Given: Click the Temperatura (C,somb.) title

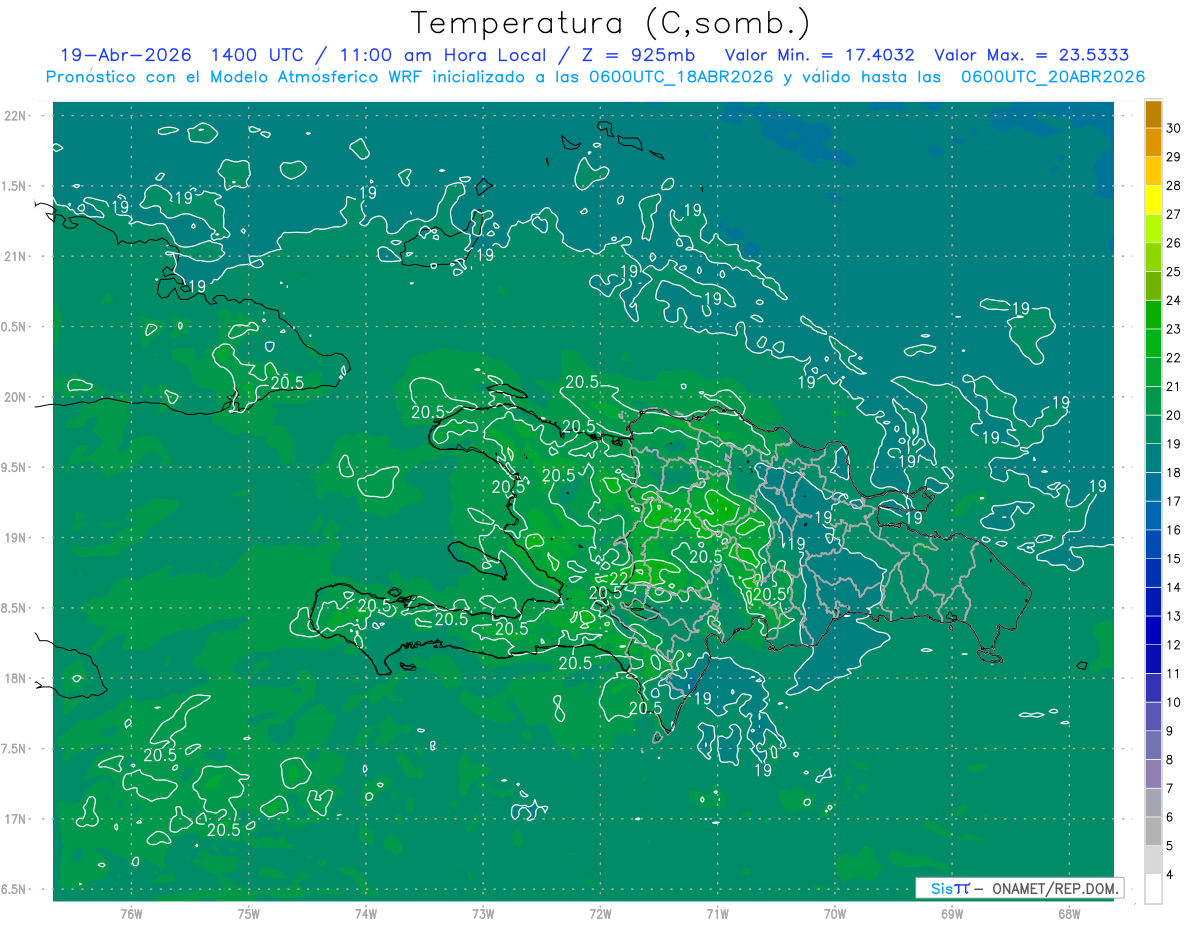Looking at the screenshot, I should coord(611,23).
